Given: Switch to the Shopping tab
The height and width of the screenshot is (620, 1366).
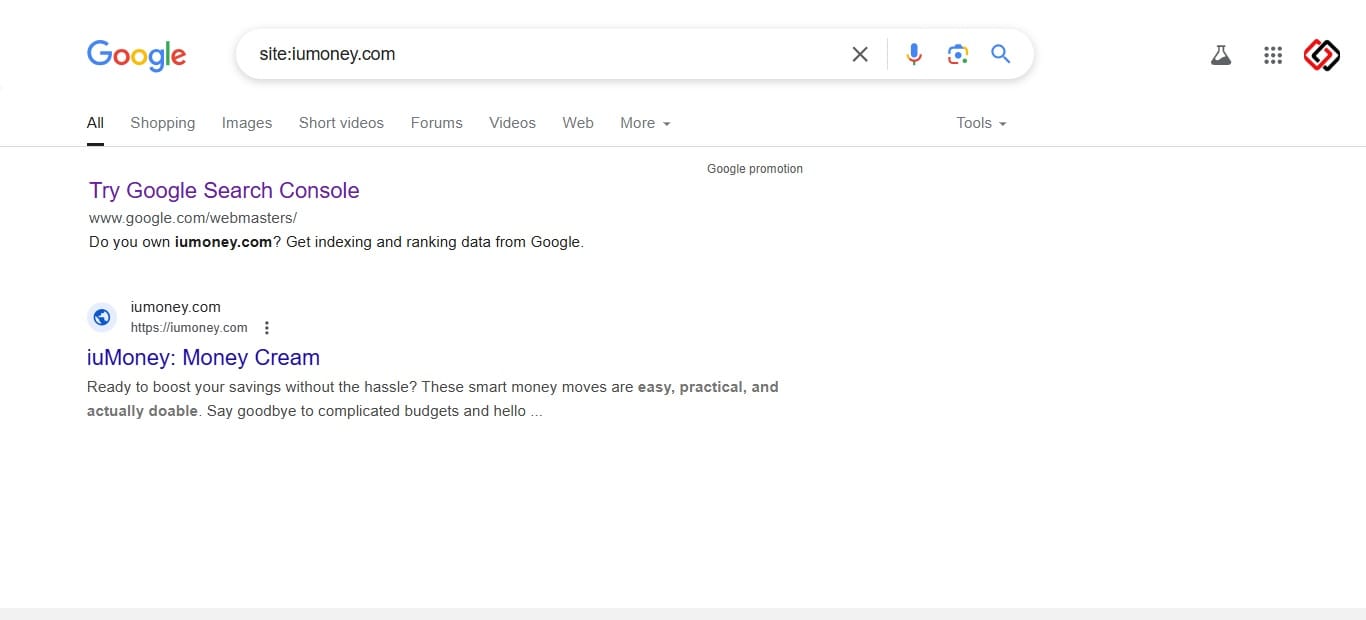Looking at the screenshot, I should 163,123.
